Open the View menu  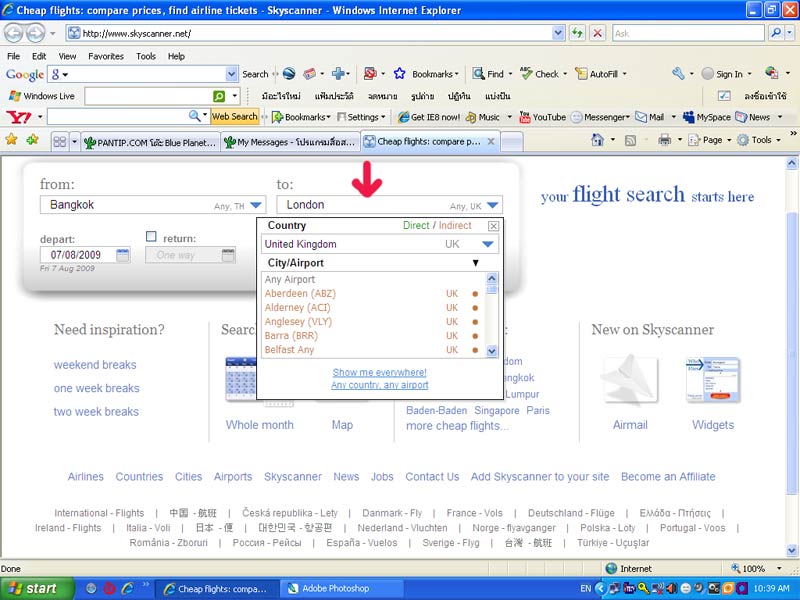click(67, 56)
